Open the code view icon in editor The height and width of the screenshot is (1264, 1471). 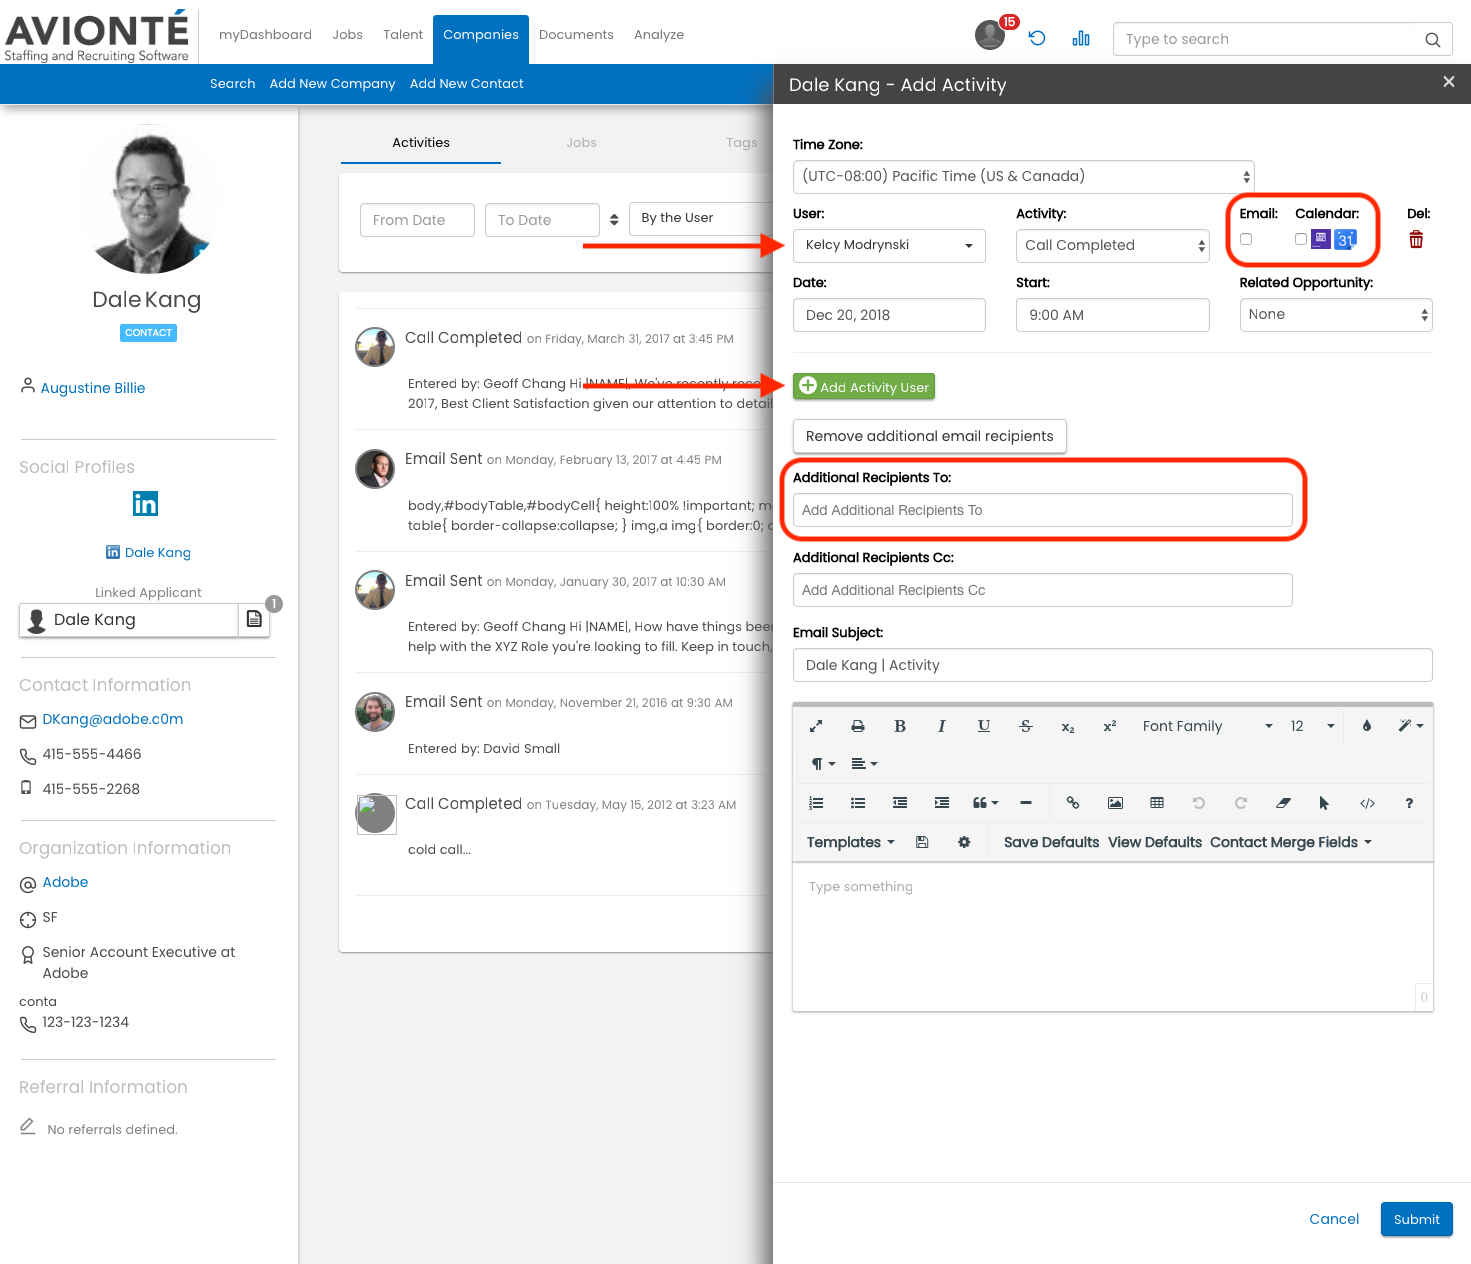(x=1367, y=803)
